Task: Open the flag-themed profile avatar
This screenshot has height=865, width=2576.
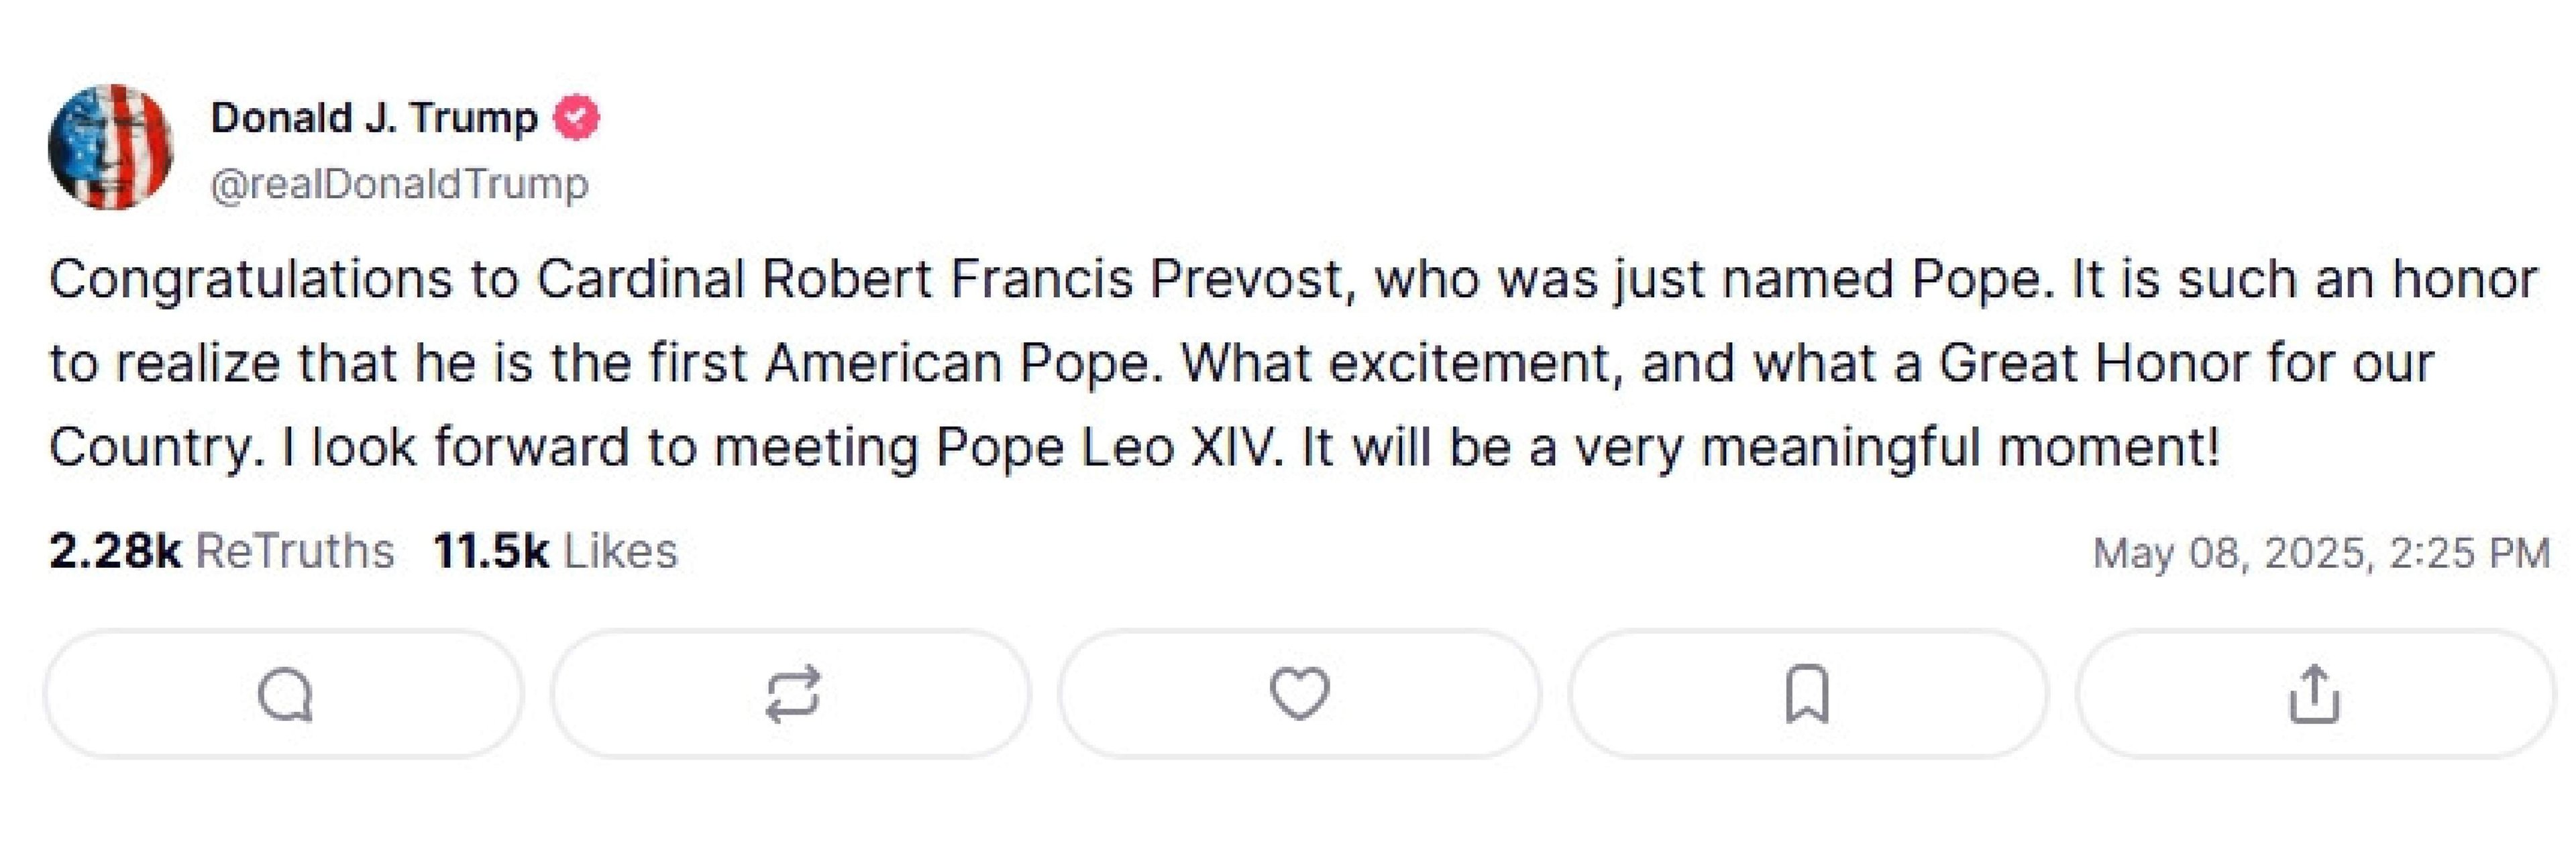Action: click(111, 147)
